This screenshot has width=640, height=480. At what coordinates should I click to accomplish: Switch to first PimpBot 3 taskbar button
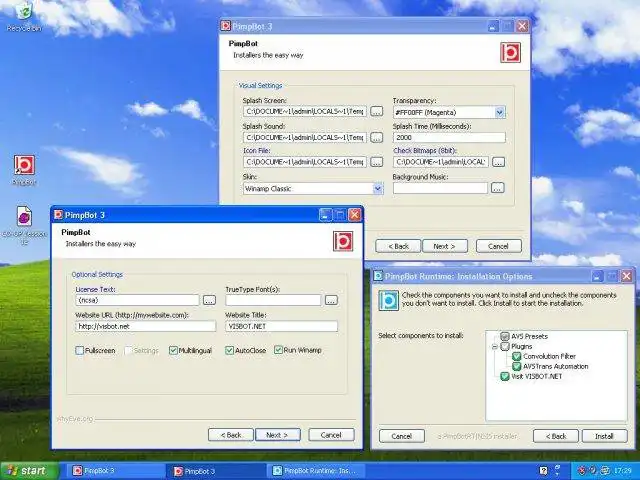[115, 471]
